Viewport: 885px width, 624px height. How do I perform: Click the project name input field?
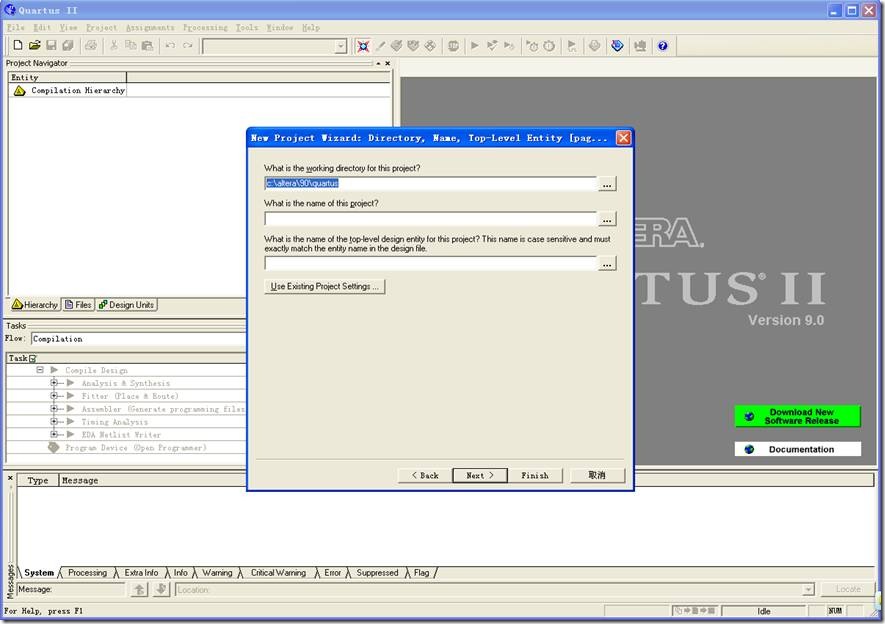point(430,219)
